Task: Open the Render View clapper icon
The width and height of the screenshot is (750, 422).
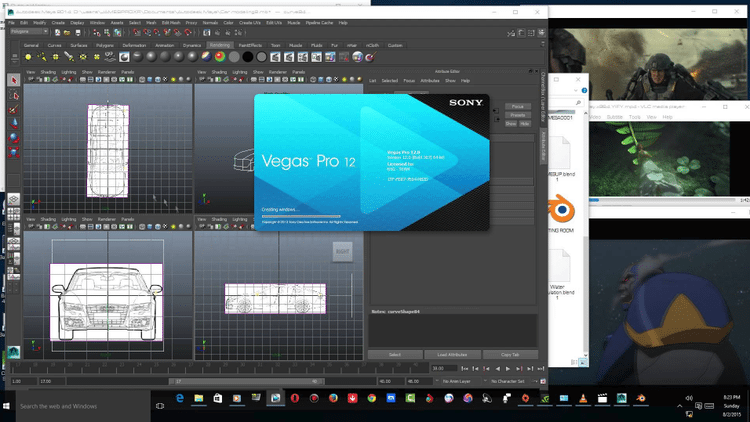Action: pos(207,33)
